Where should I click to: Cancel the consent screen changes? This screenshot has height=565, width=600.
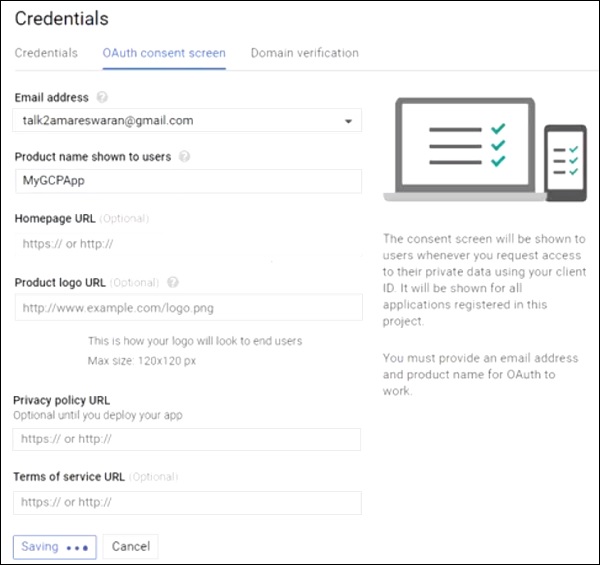(x=131, y=547)
